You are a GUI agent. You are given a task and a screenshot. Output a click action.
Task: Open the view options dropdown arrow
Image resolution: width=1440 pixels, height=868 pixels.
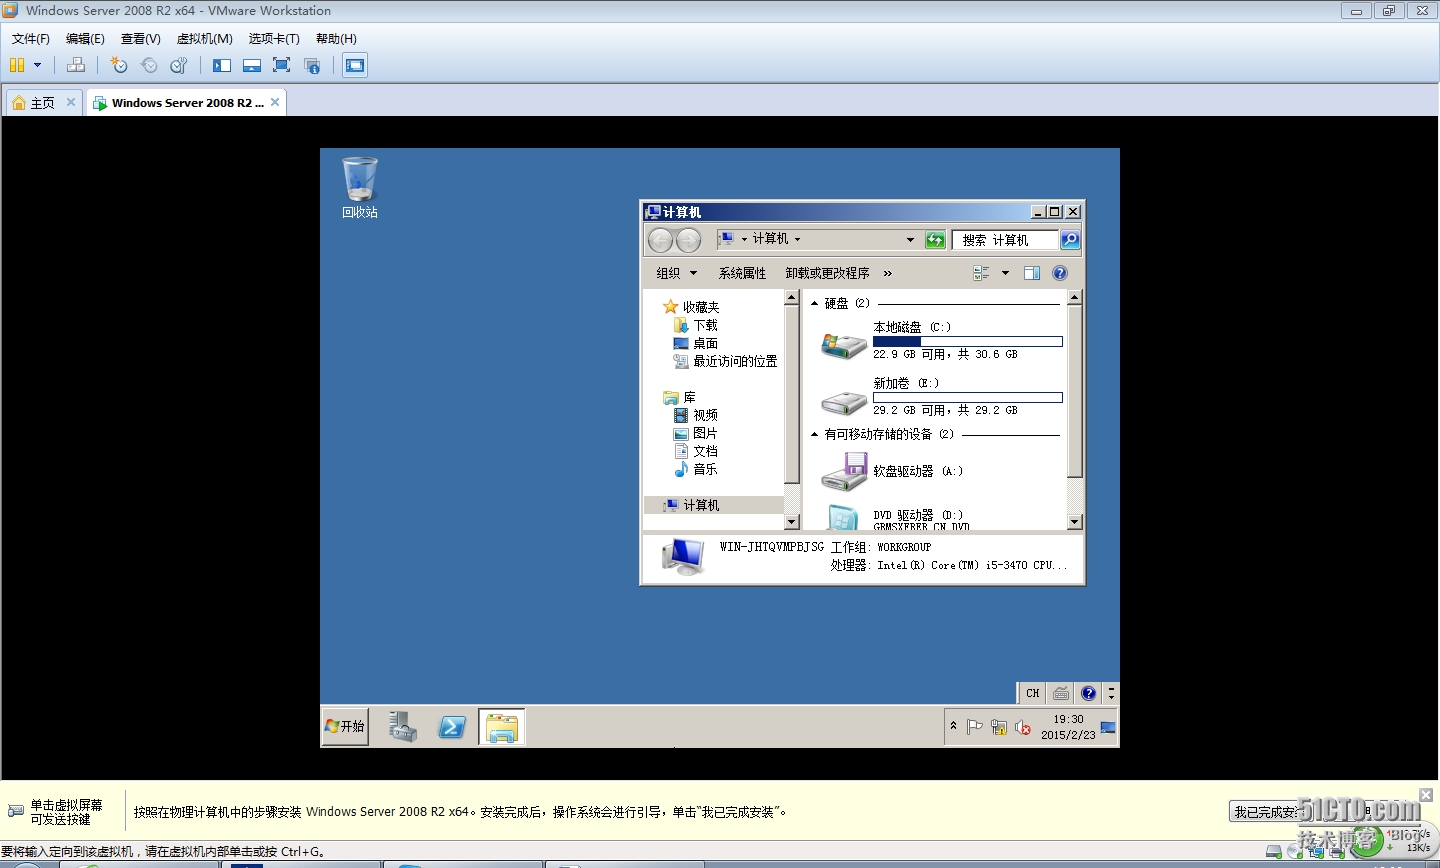[1005, 273]
